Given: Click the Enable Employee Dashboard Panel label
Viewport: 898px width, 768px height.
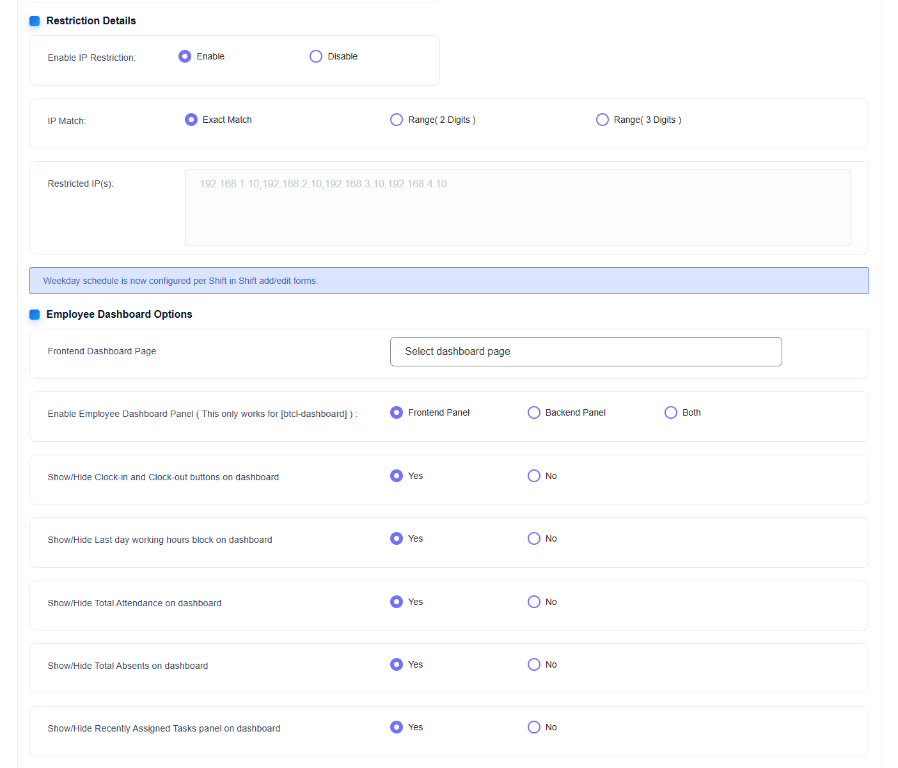Looking at the screenshot, I should pyautogui.click(x=202, y=414).
